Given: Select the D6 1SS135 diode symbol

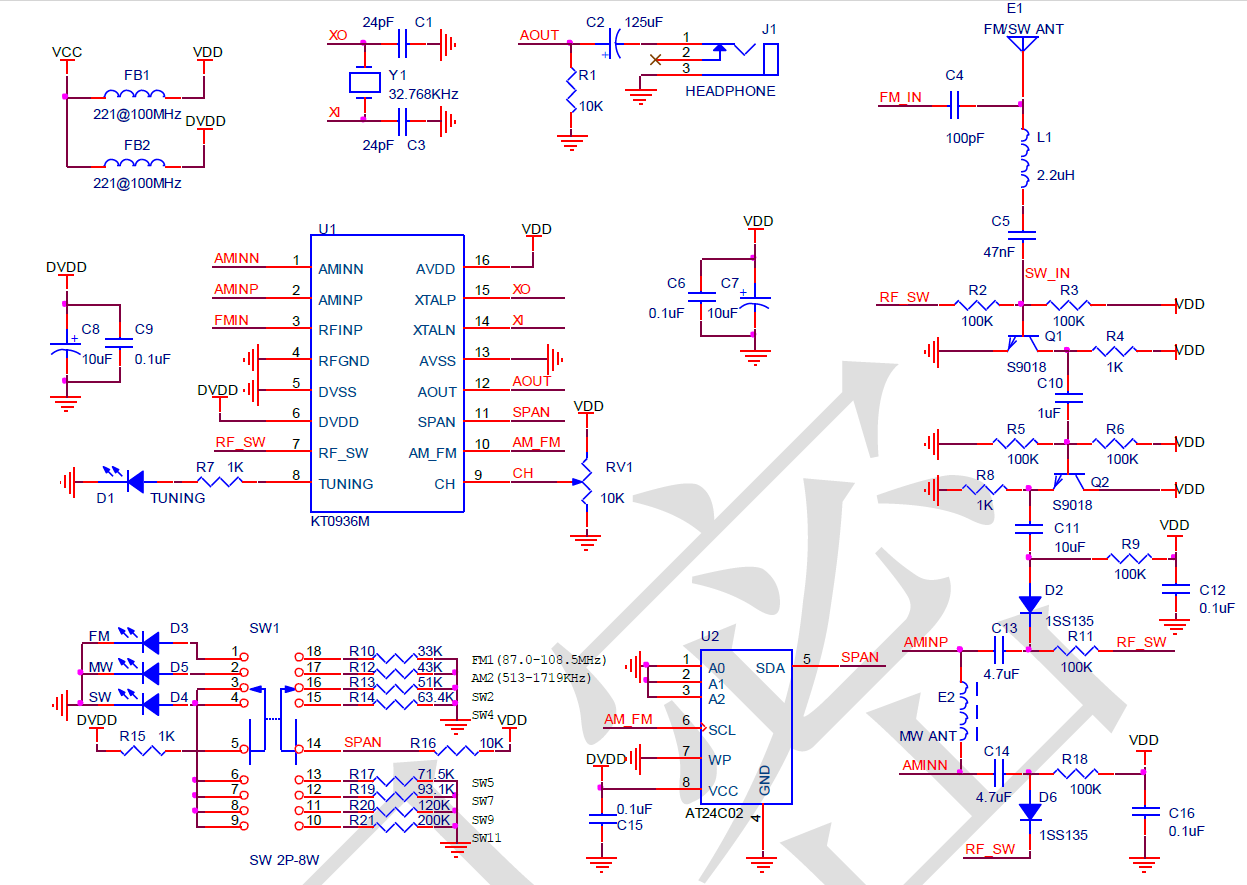Looking at the screenshot, I should [1029, 811].
